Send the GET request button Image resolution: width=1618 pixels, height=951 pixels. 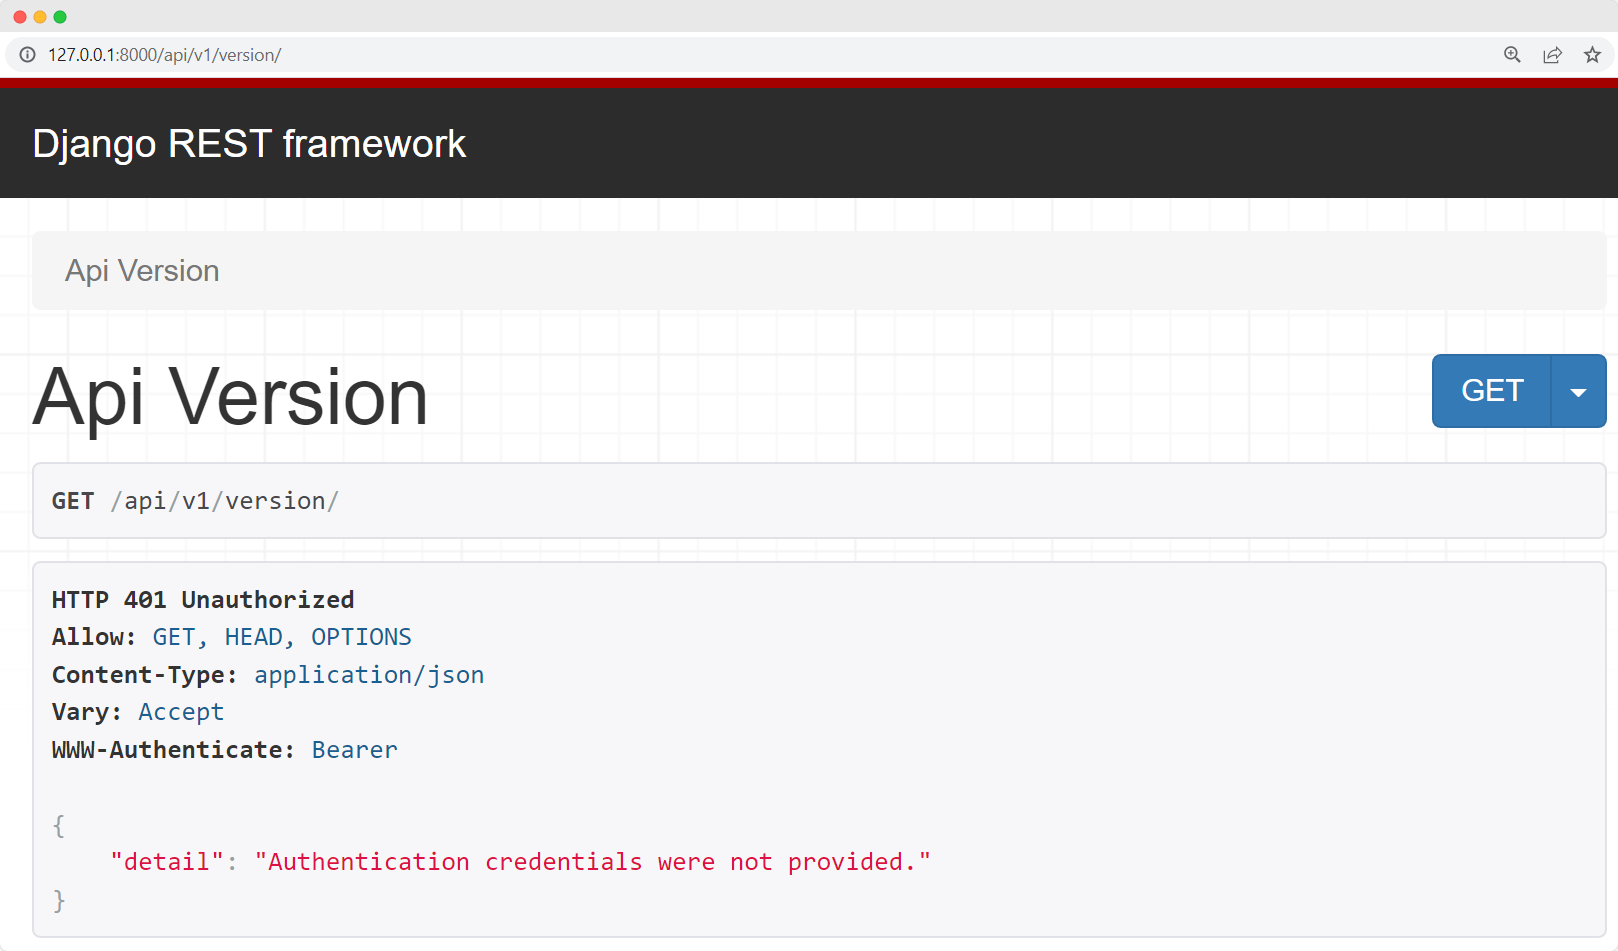(1492, 391)
